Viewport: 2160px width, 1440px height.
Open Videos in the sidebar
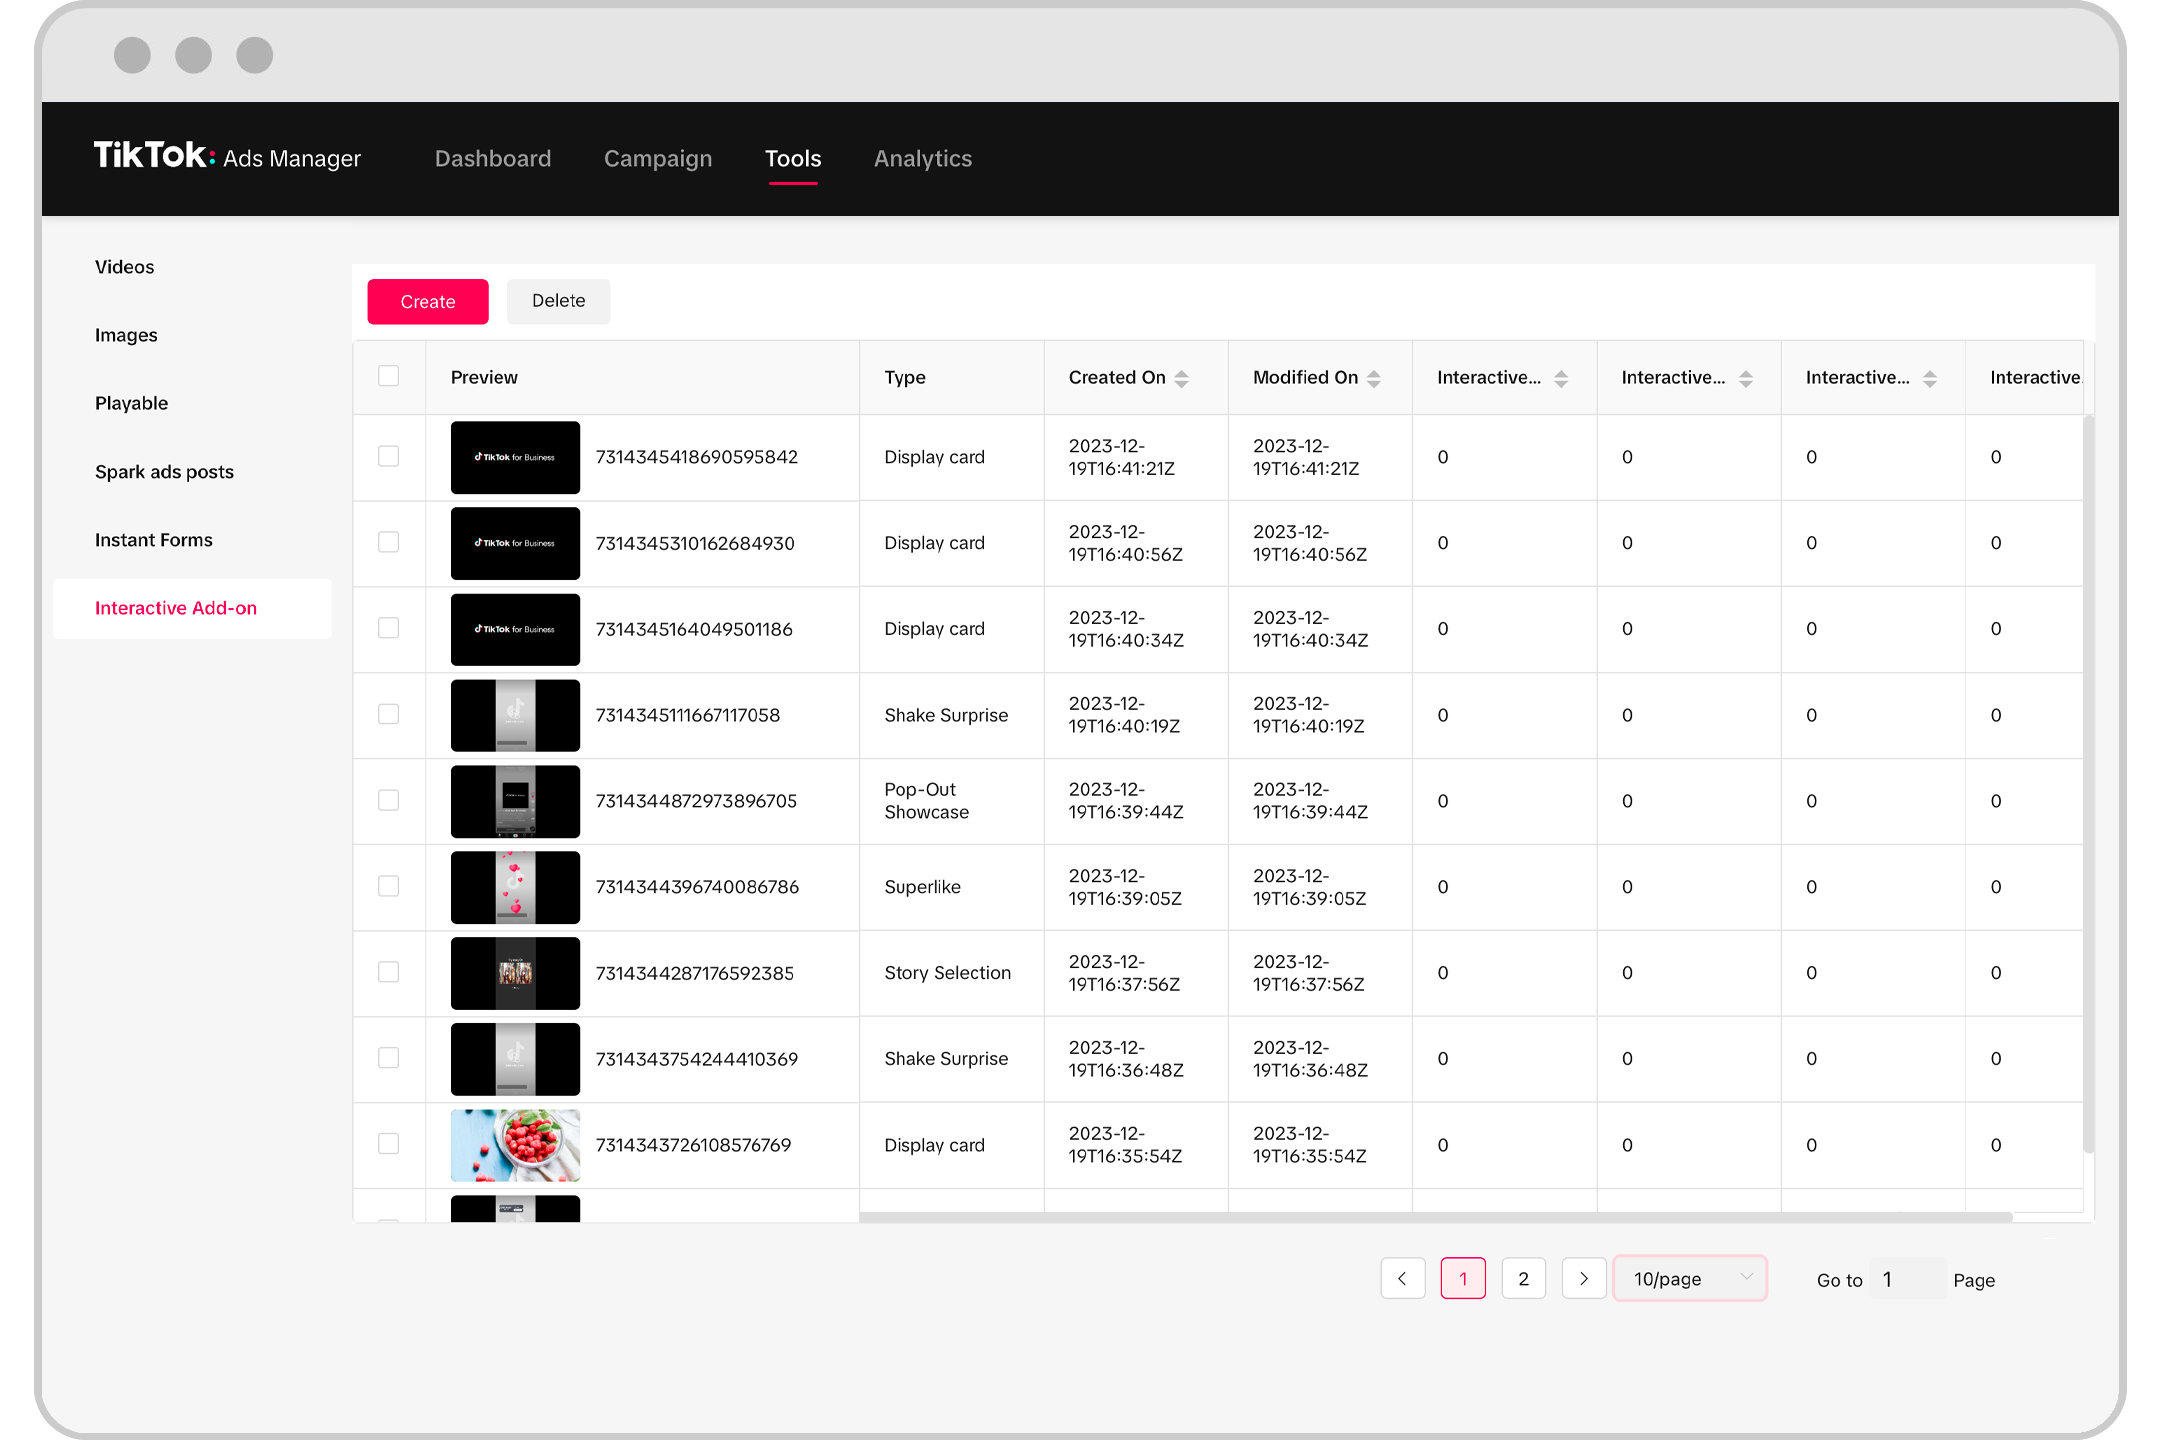(125, 267)
